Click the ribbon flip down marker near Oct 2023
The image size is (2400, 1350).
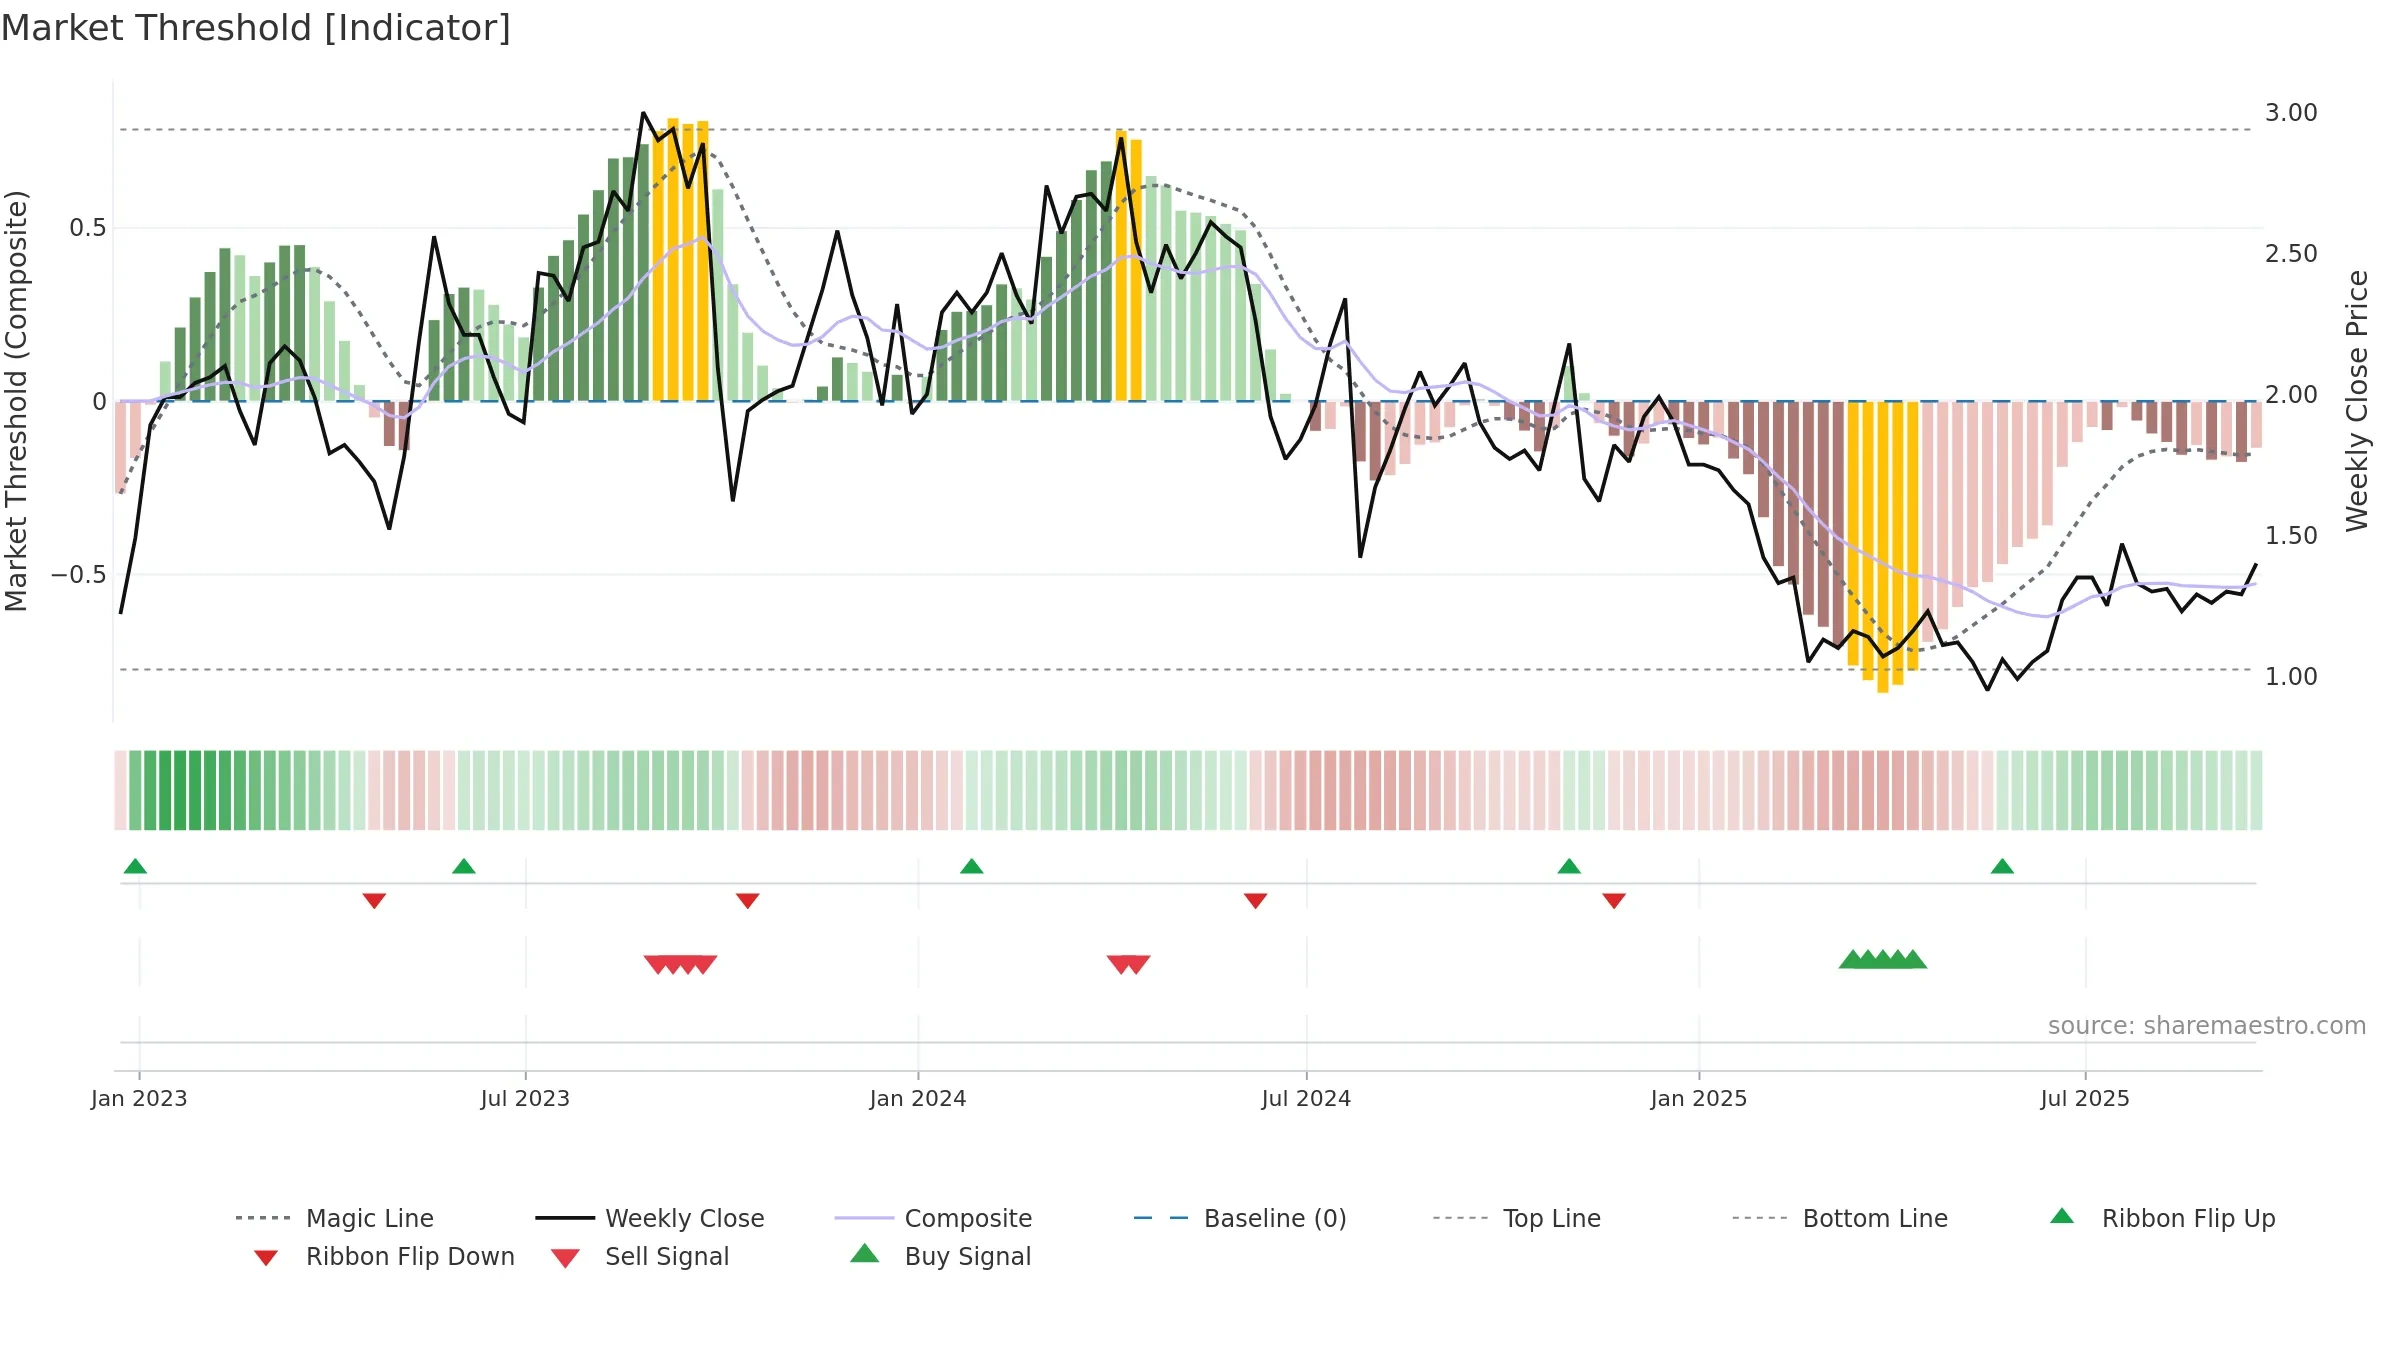pyautogui.click(x=748, y=901)
